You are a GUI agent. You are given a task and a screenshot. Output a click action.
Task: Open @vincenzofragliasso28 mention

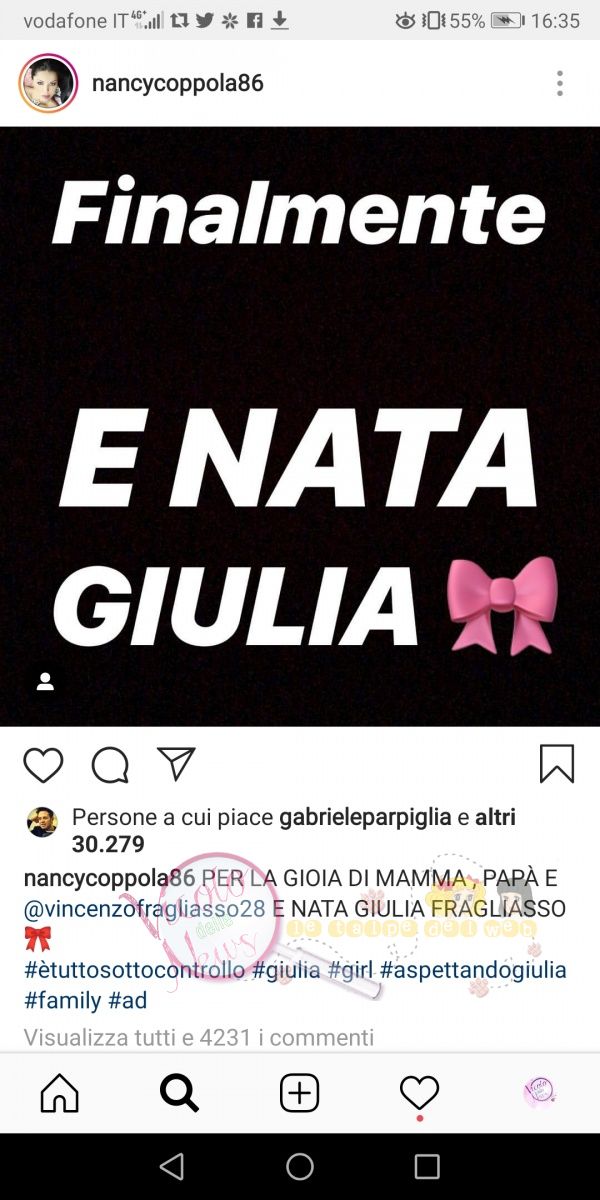[145, 909]
